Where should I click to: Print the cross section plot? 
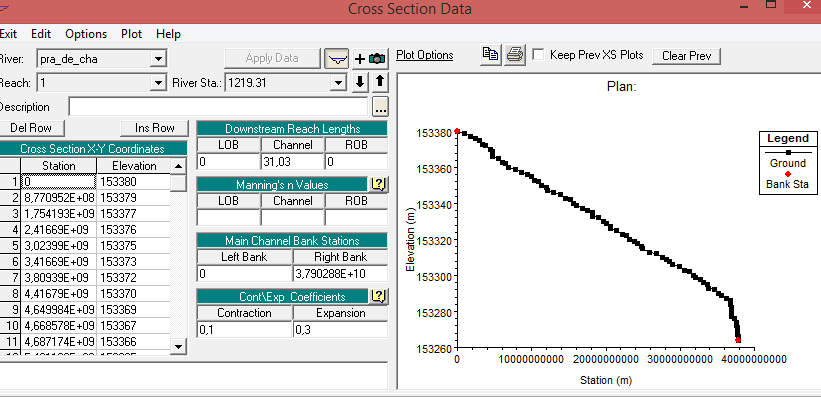click(x=515, y=55)
